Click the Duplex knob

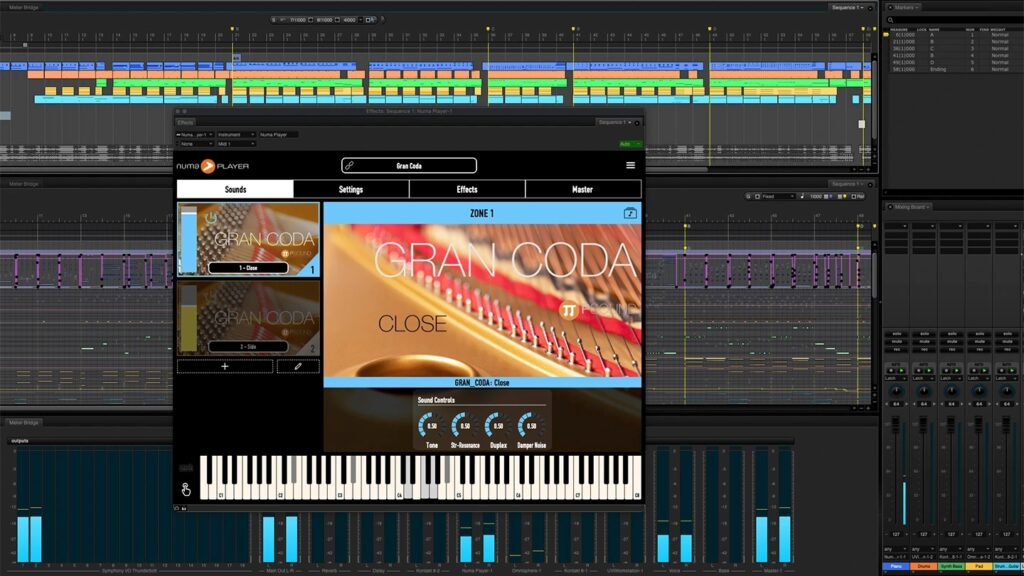pos(498,426)
